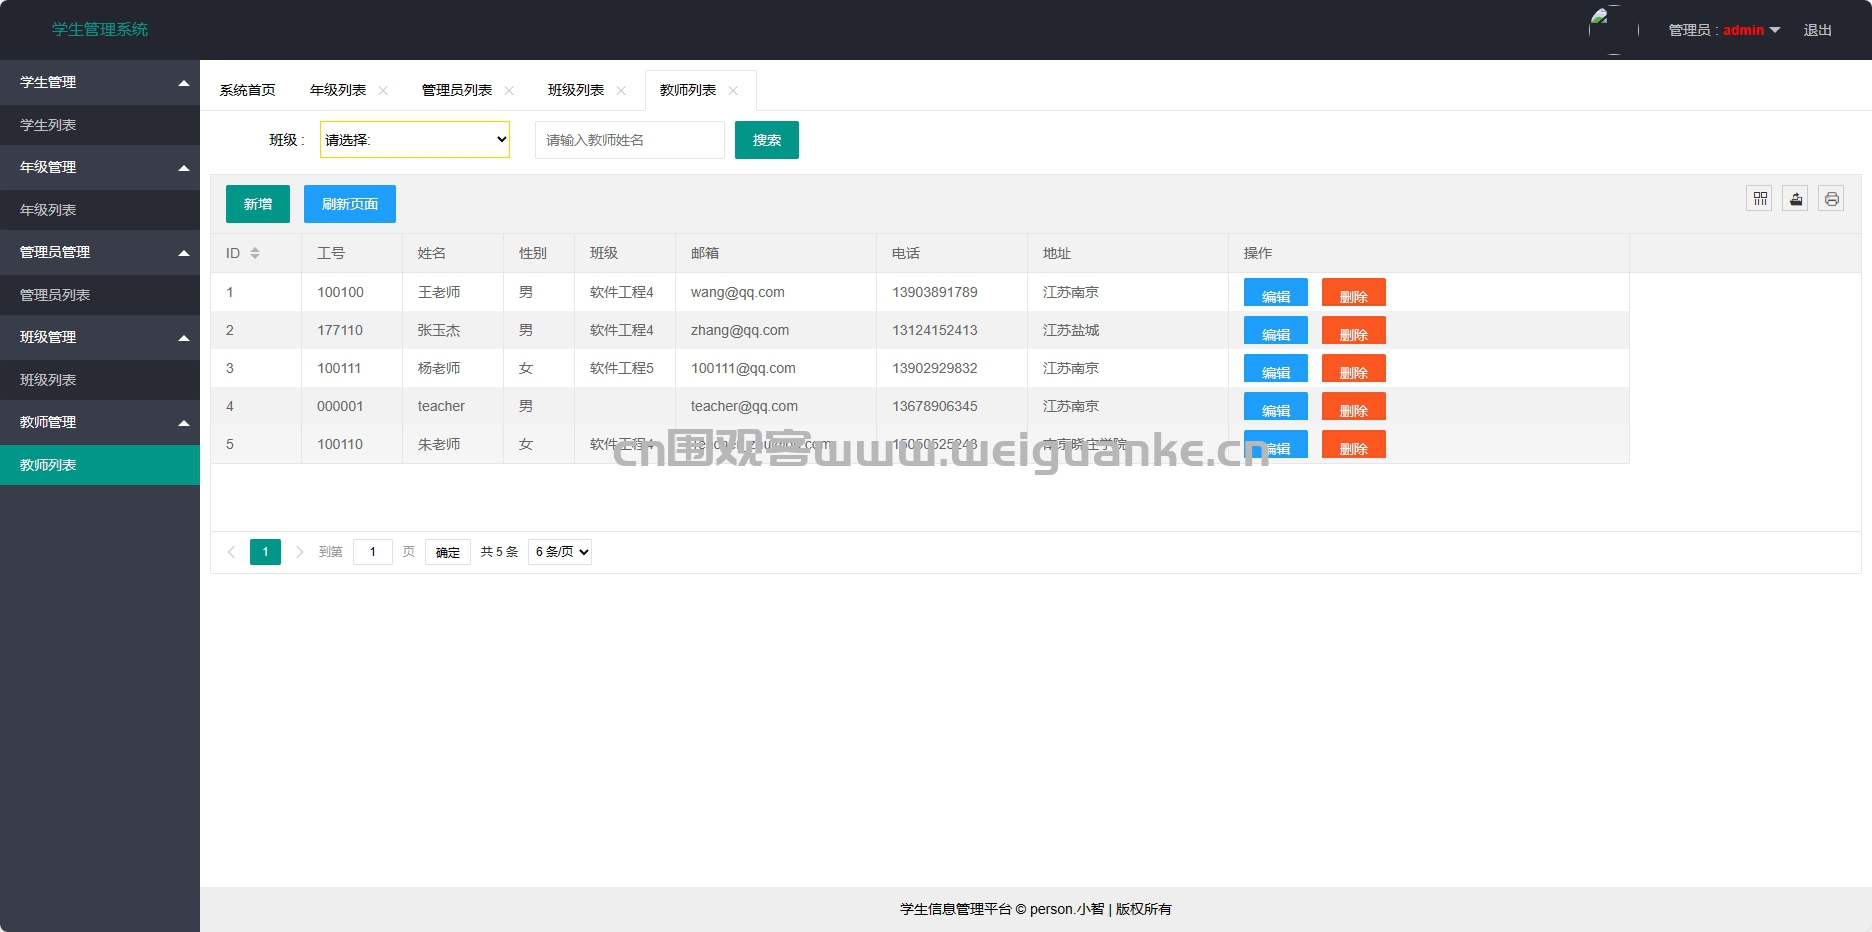Screen dimensions: 1872x932
Task: Close the 年级列表 tab
Action: pos(383,91)
